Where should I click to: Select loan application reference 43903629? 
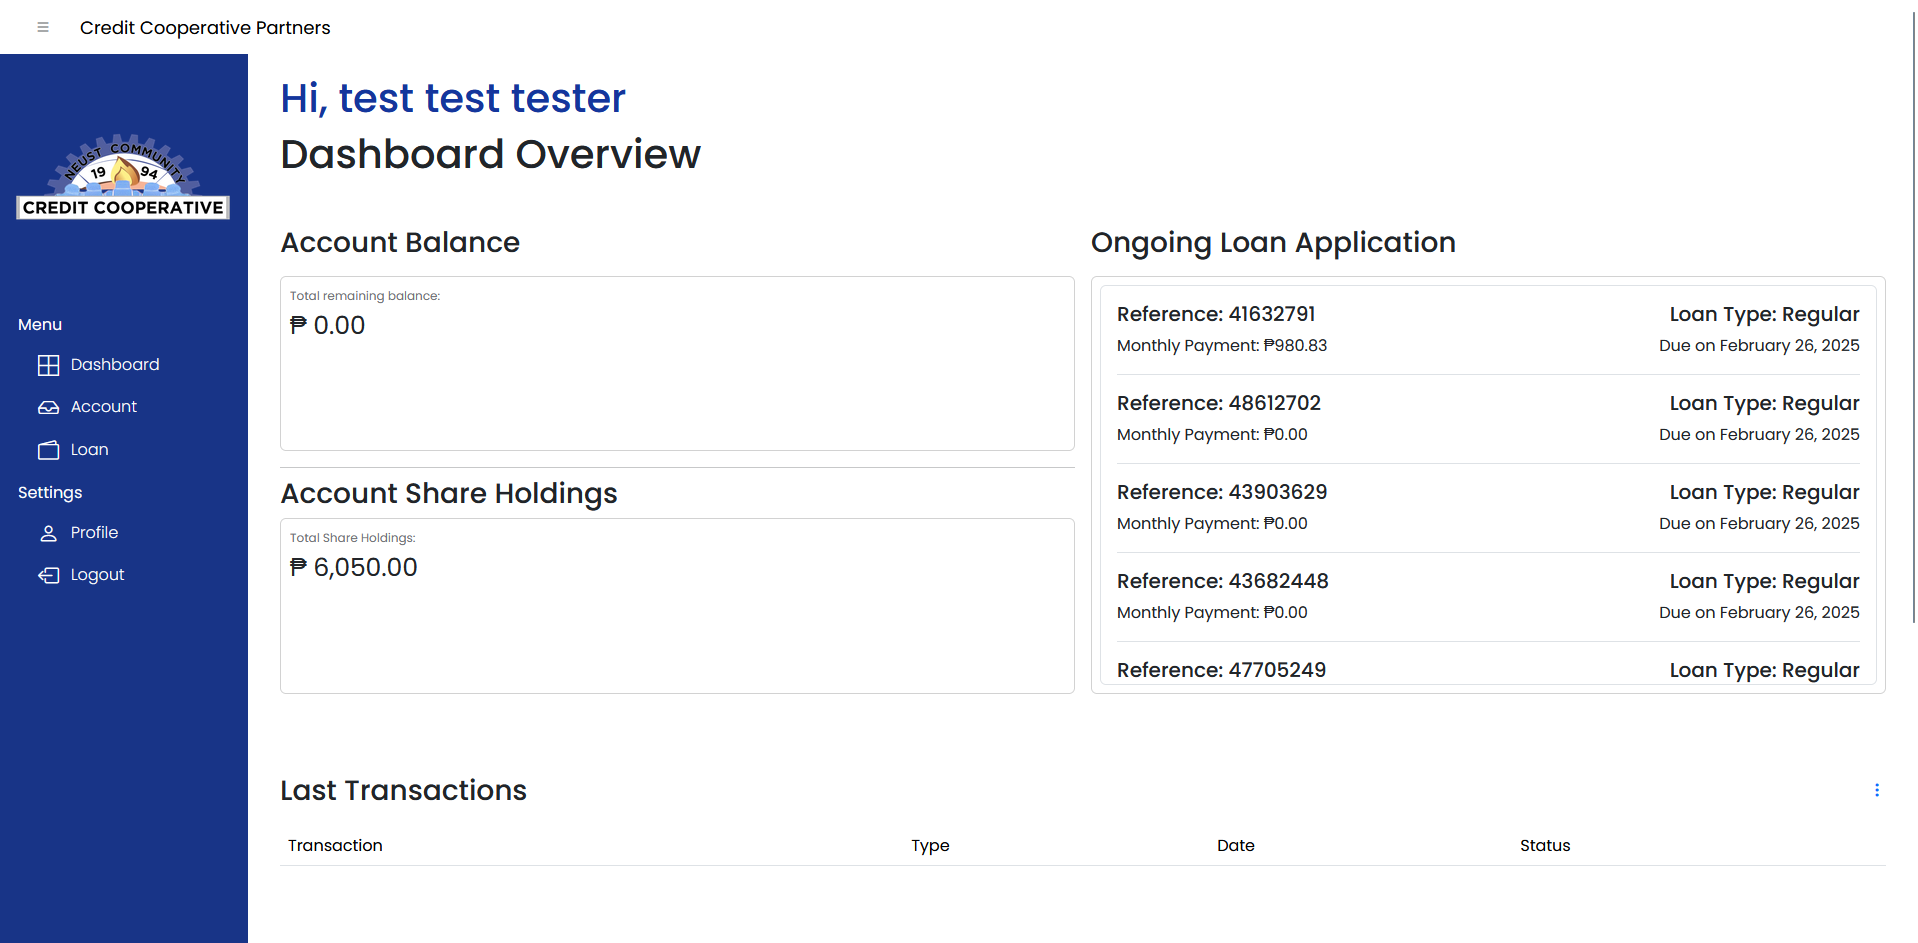pos(1488,508)
